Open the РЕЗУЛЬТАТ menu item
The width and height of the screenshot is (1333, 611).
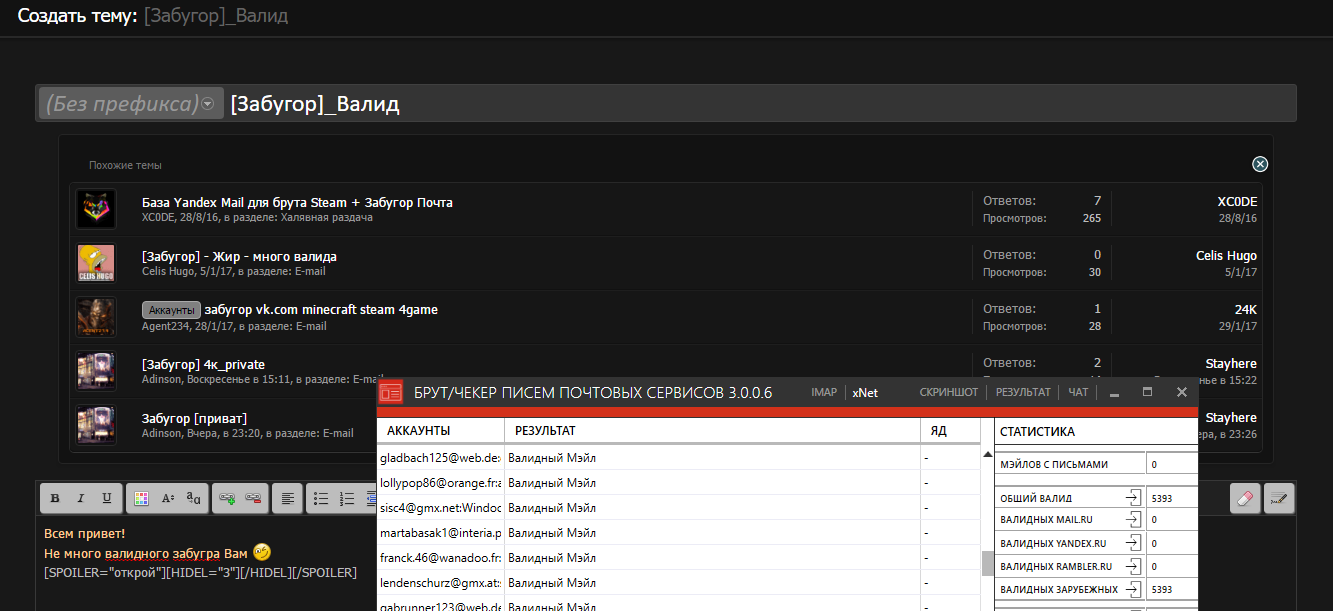tap(1023, 393)
